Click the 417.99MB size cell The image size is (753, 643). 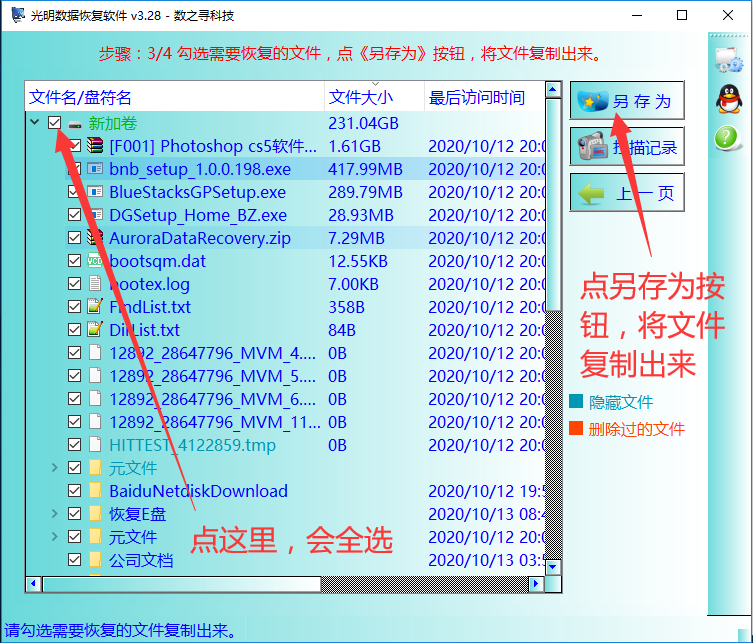click(x=365, y=169)
